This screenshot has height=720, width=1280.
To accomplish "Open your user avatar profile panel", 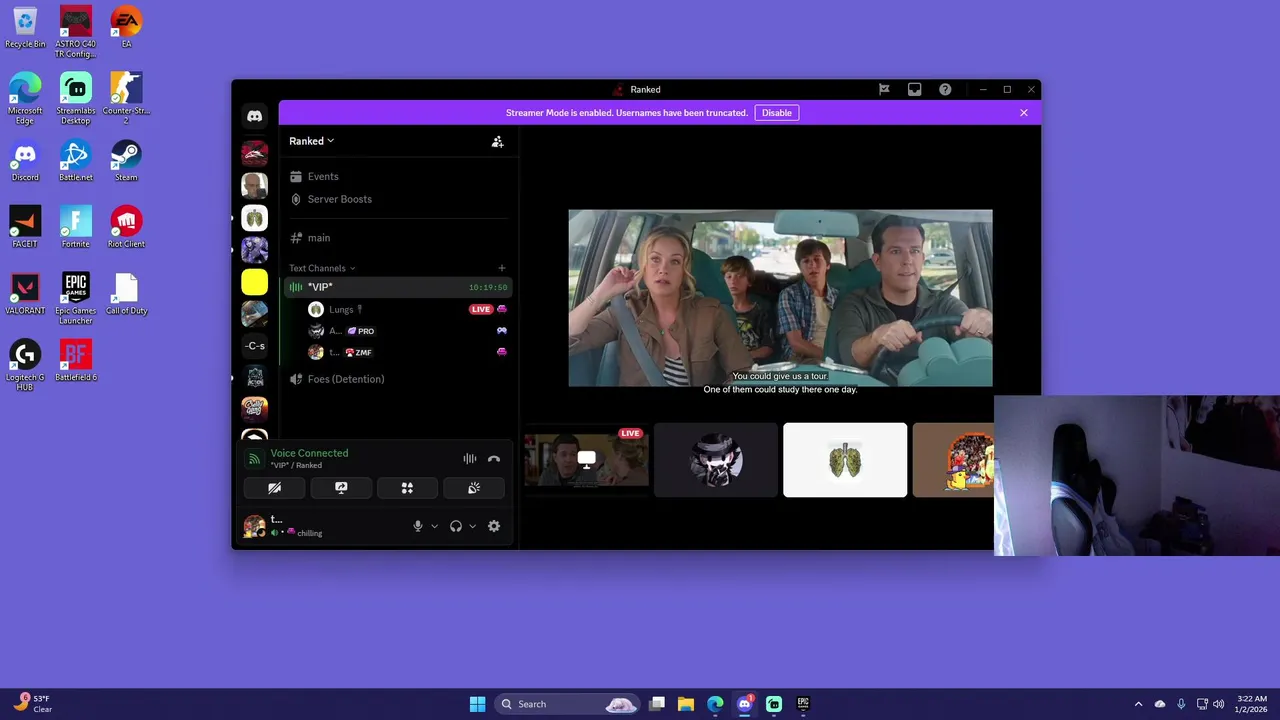I will pyautogui.click(x=254, y=526).
